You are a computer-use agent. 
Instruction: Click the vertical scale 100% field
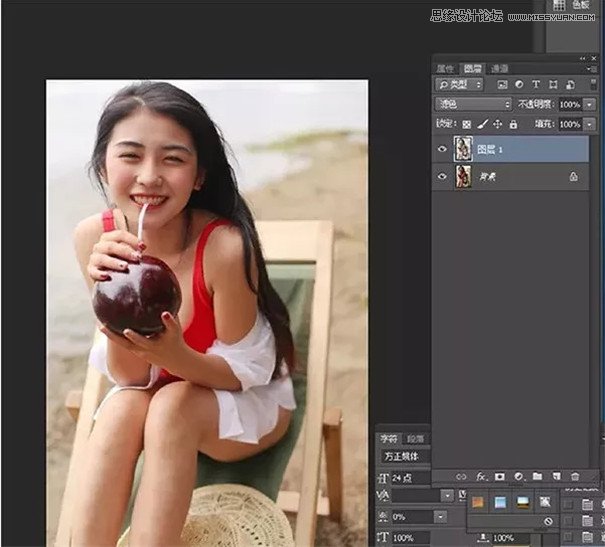pos(411,538)
